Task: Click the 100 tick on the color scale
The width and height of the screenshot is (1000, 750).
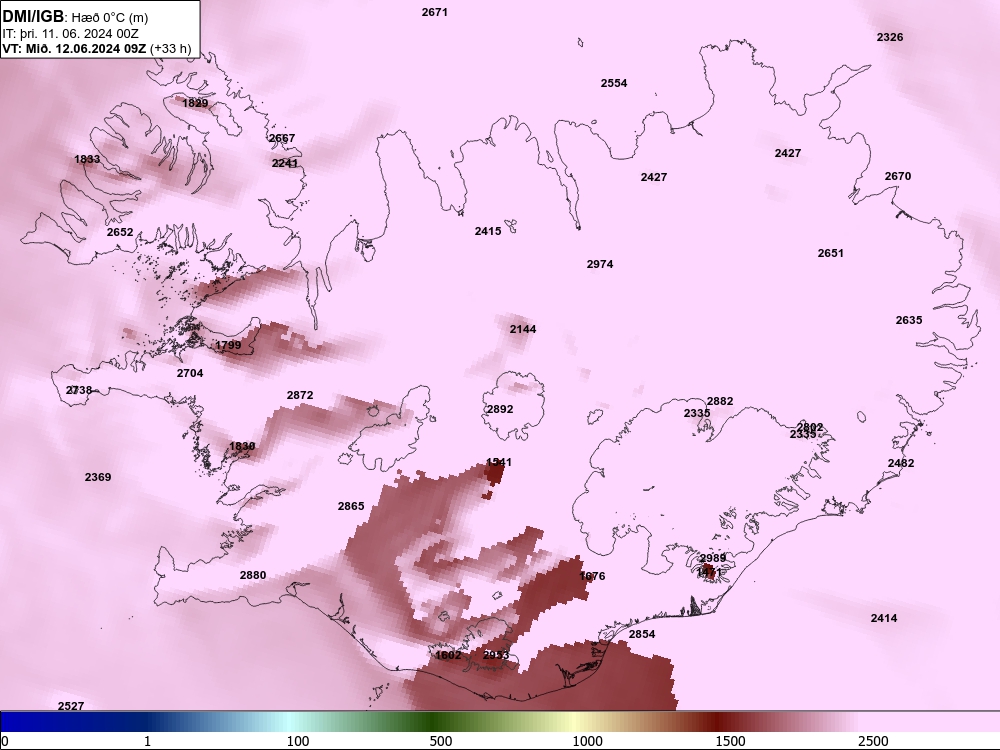Action: pyautogui.click(x=298, y=741)
